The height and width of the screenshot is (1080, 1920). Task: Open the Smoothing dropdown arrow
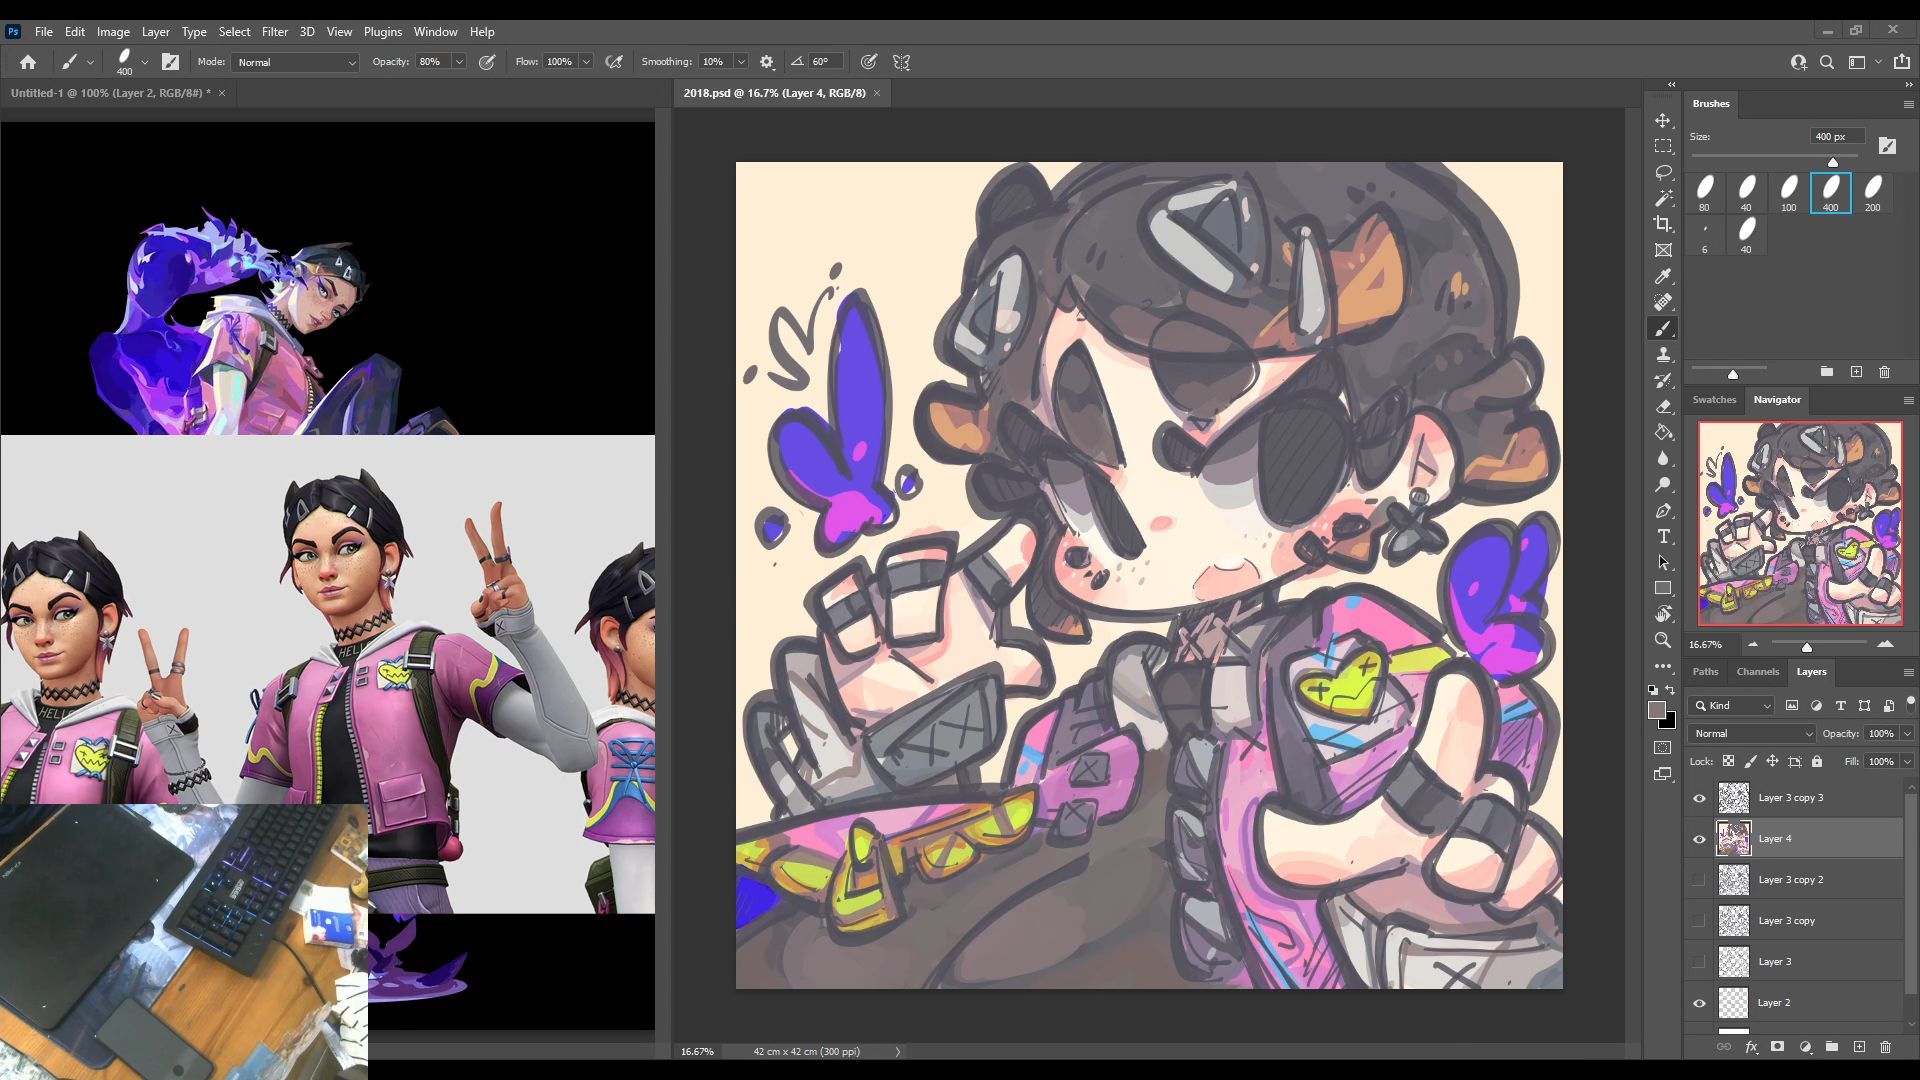click(x=741, y=62)
